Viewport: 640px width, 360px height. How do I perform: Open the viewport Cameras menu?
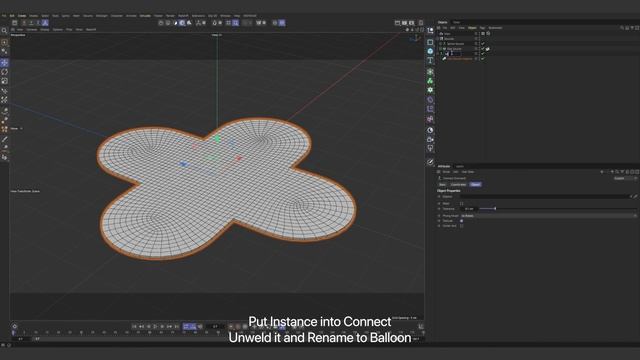[x=31, y=29]
